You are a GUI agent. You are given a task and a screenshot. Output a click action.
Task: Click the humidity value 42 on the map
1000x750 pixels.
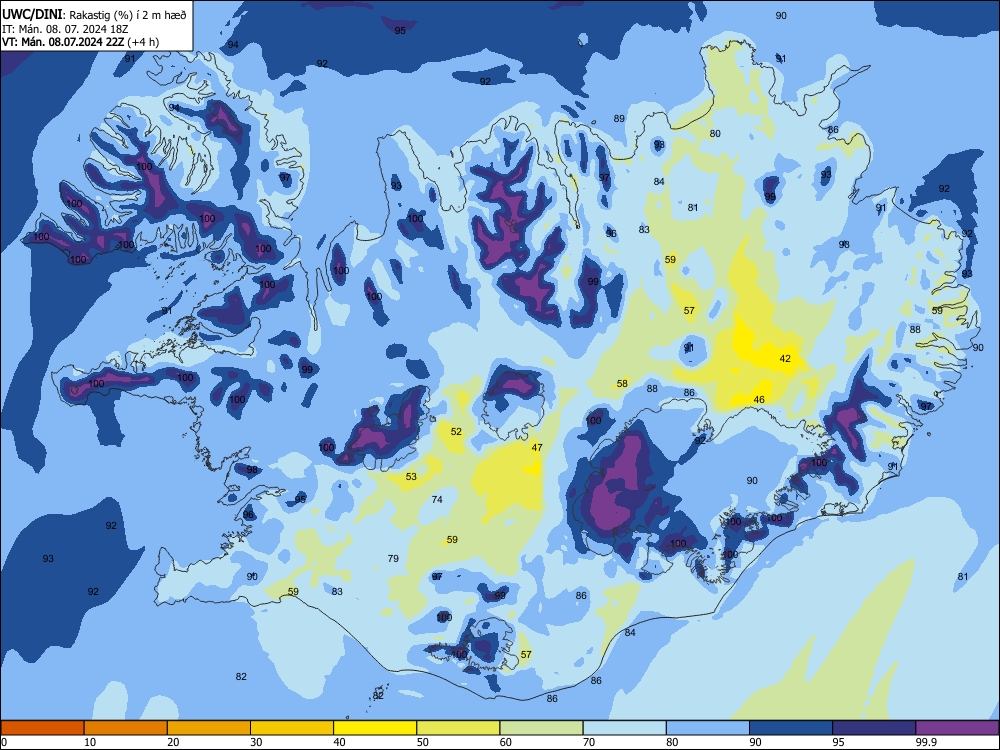(x=785, y=358)
